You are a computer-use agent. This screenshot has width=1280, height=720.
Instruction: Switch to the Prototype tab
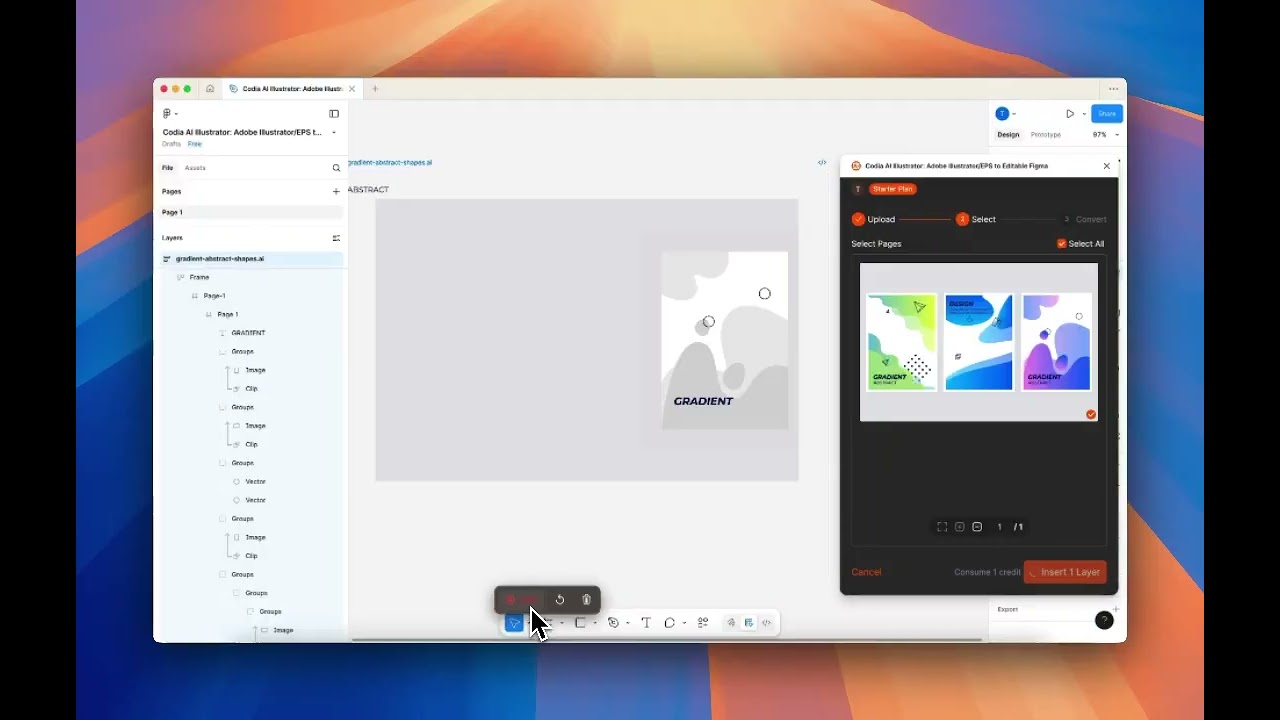[1046, 134]
